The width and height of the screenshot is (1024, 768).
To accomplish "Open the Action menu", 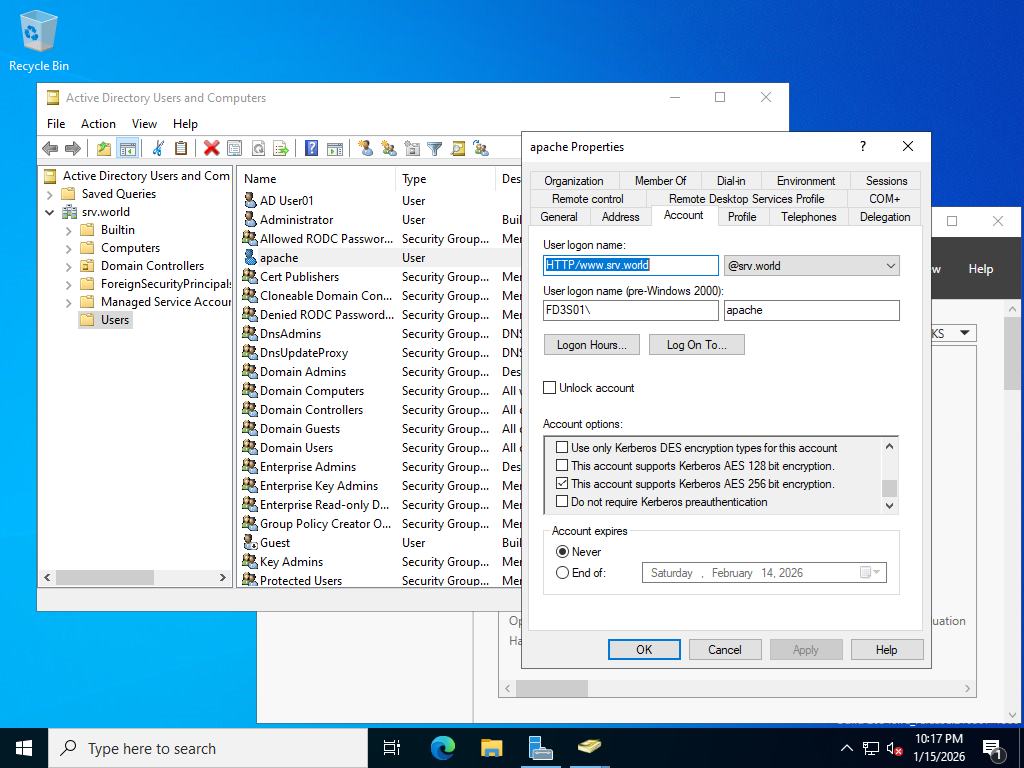I will tap(98, 124).
